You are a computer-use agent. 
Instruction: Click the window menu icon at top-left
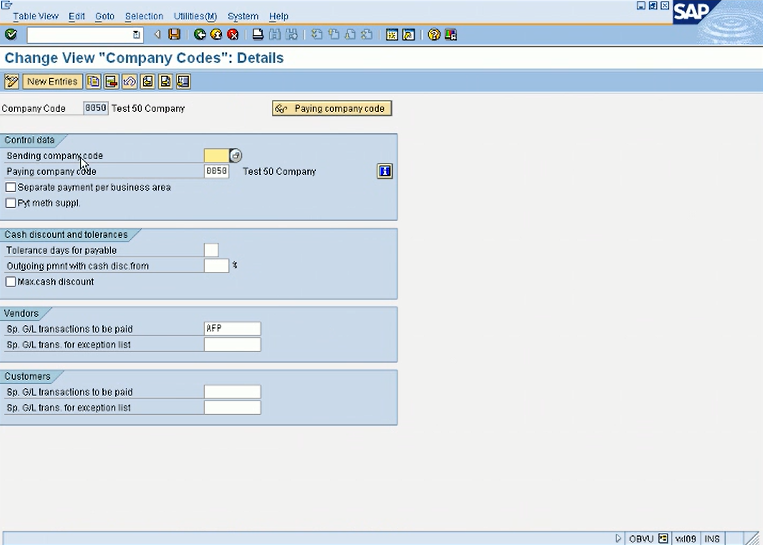(x=6, y=5)
